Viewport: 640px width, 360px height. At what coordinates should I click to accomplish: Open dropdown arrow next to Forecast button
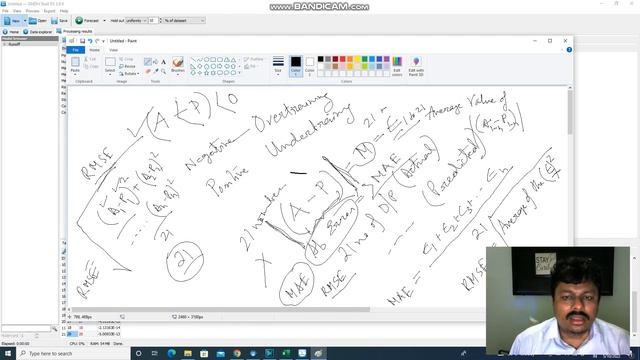[x=104, y=20]
